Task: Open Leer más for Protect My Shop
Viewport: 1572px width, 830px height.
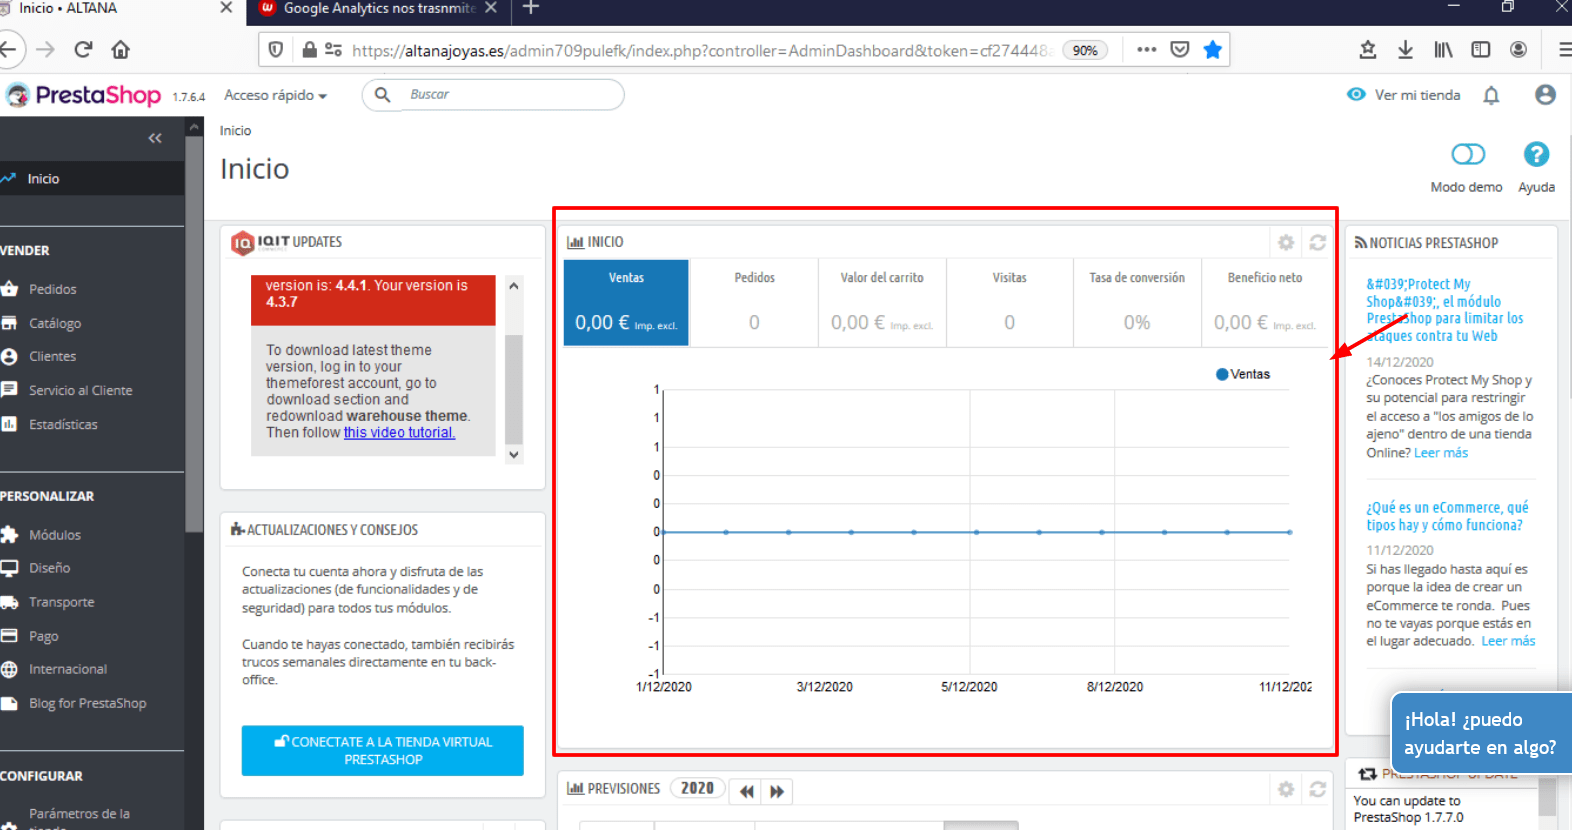Action: tap(1441, 453)
